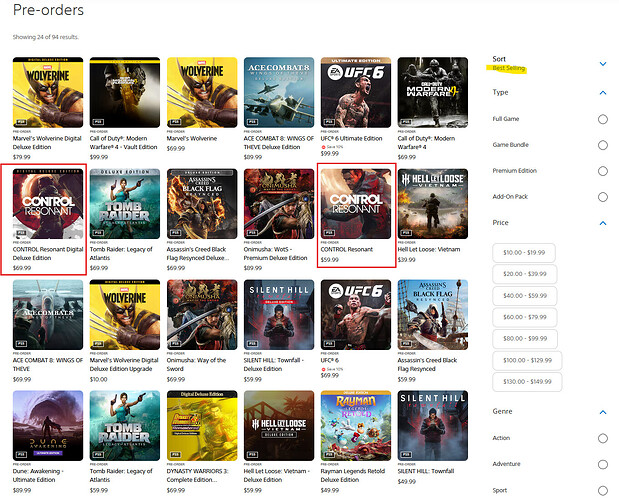Viewport: 619px width, 500px height.
Task: Filter by price $80.00 - $99.99
Action: coord(525,339)
